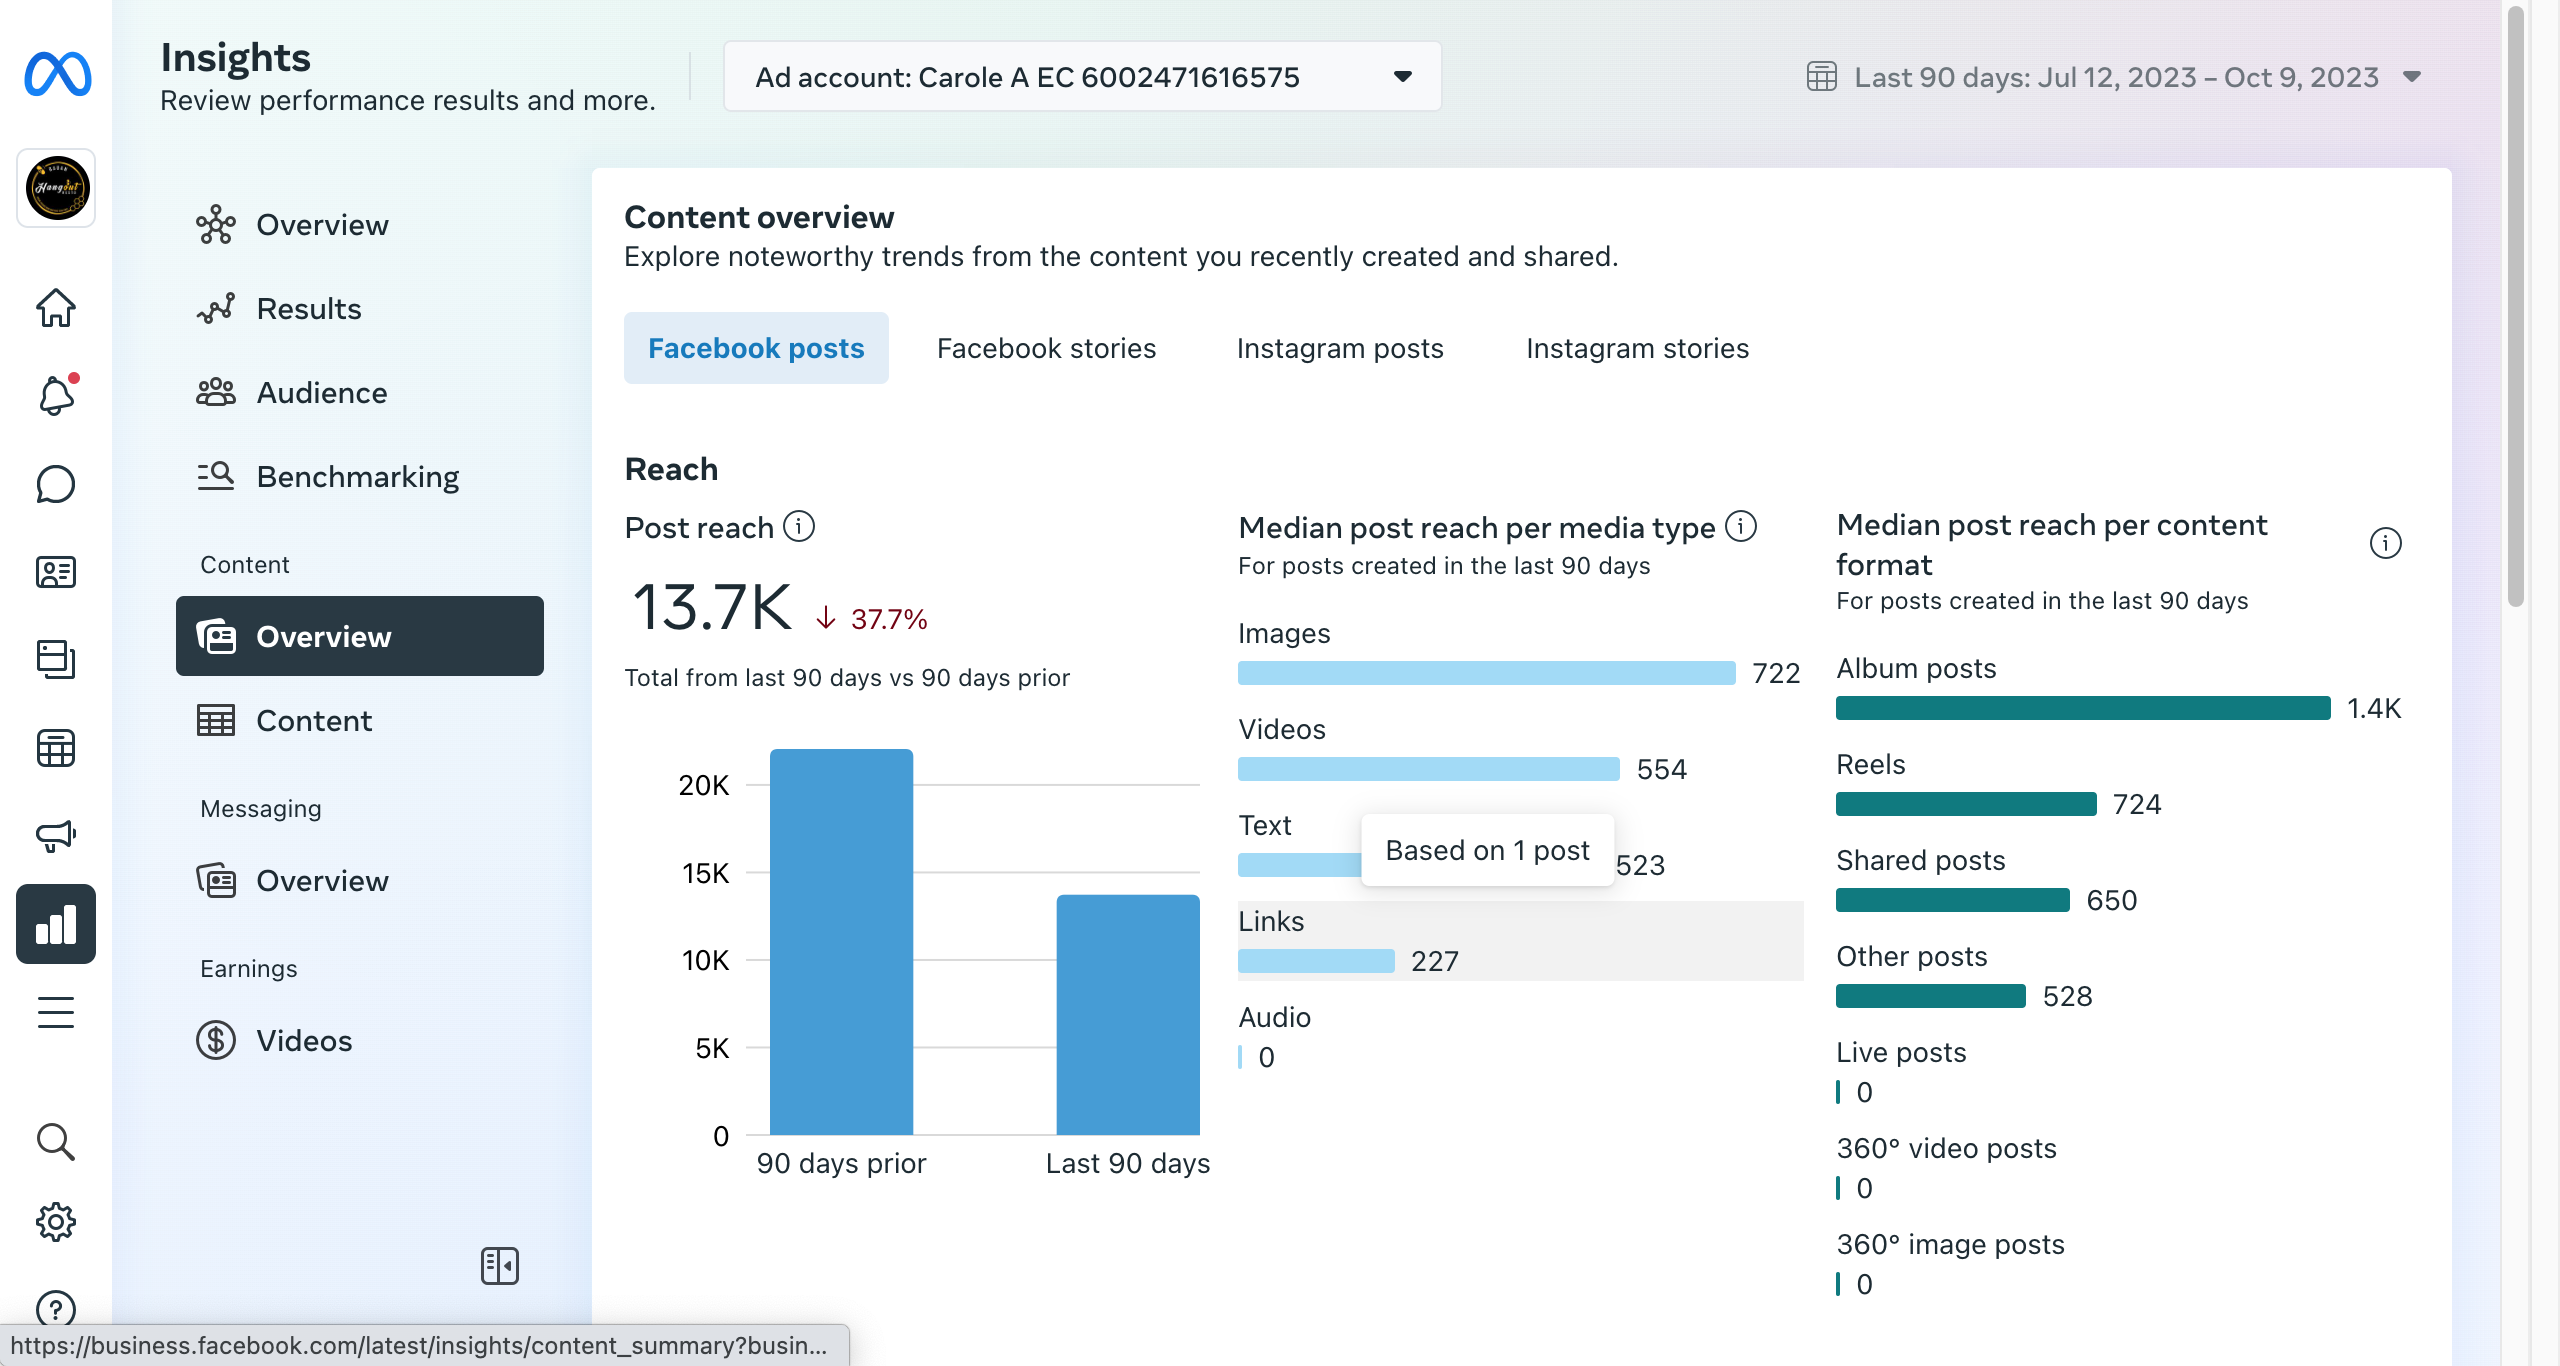Click the search magnifier icon in rail
The image size is (2560, 1366).
pos(56,1141)
